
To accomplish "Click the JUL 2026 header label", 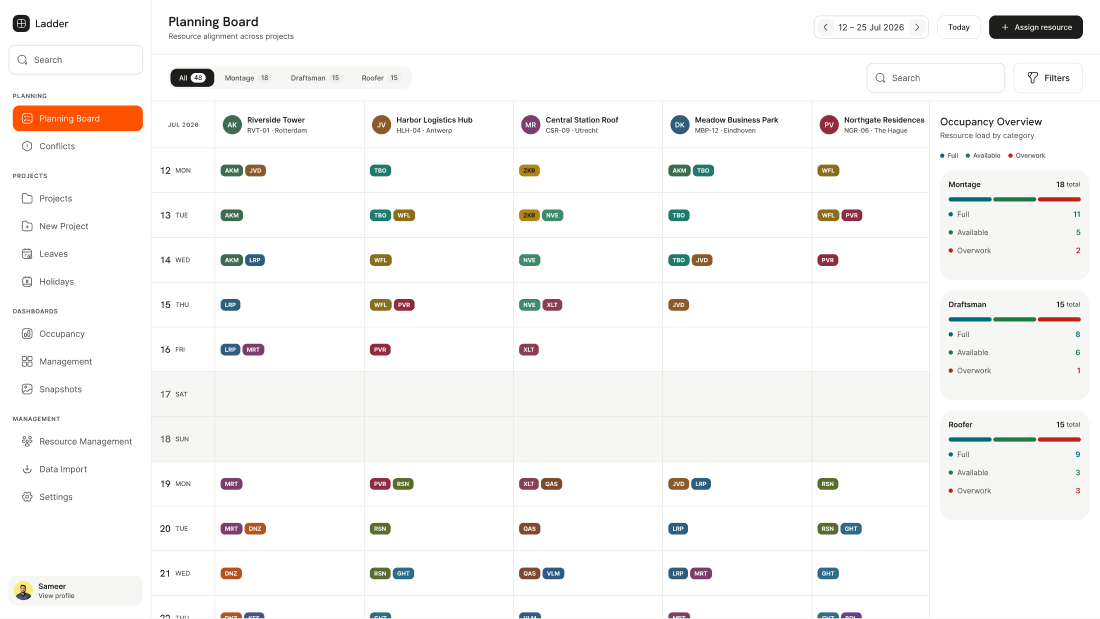I will [183, 125].
